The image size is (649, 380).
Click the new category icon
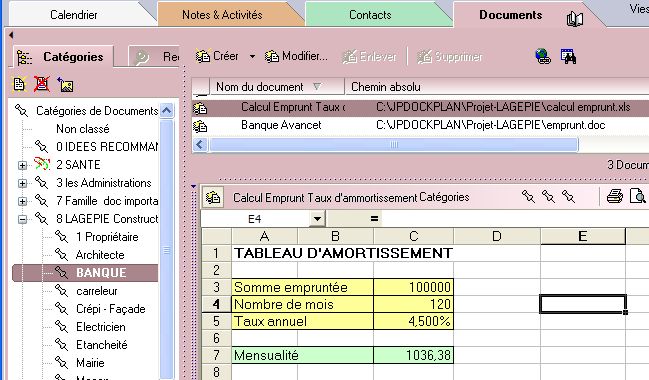(x=19, y=84)
